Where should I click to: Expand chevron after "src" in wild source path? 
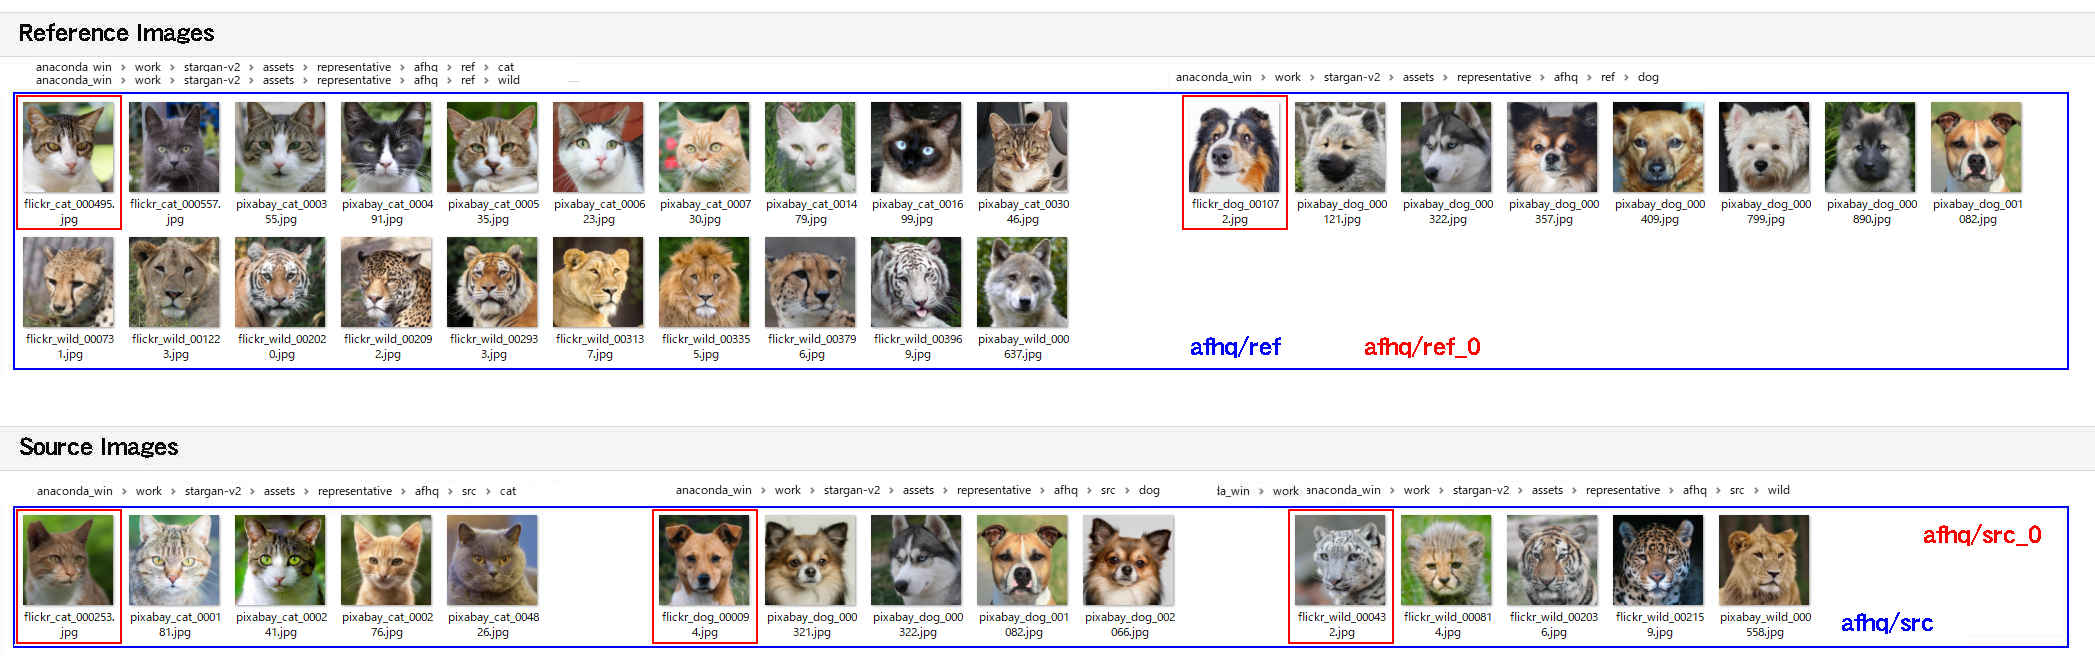click(1755, 490)
